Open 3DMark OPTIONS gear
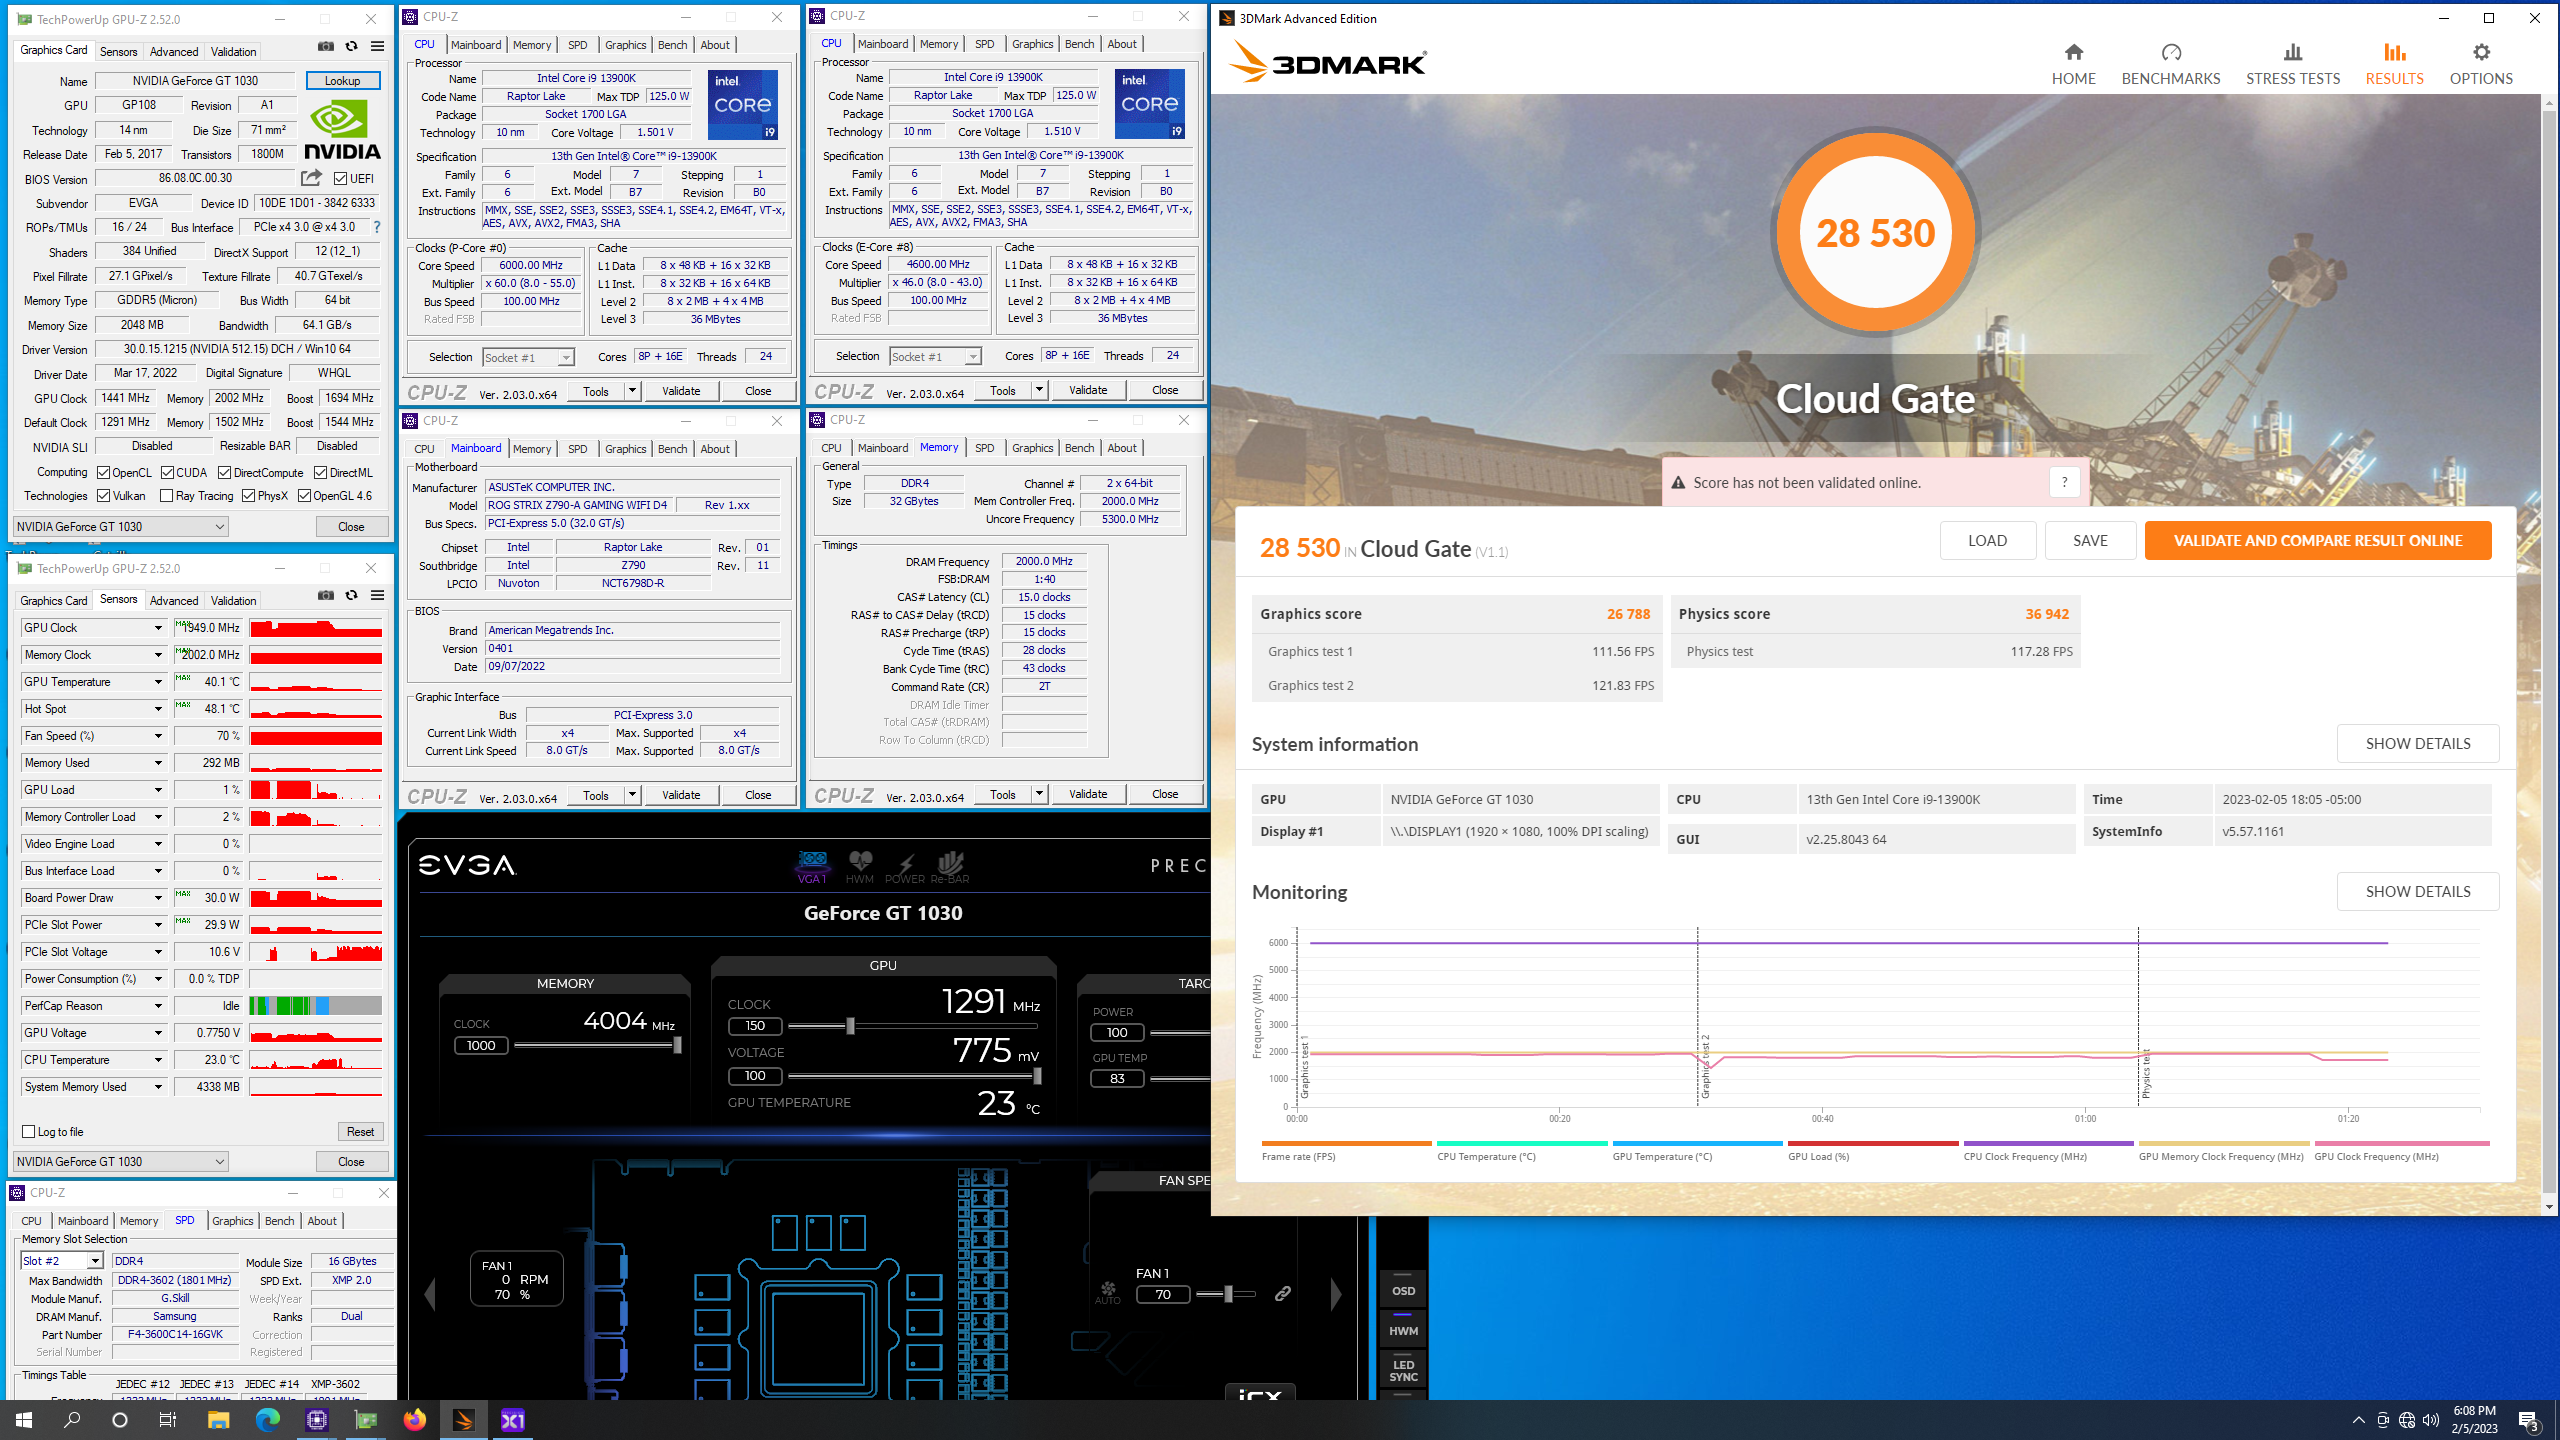This screenshot has width=2560, height=1440. pyautogui.click(x=2481, y=64)
